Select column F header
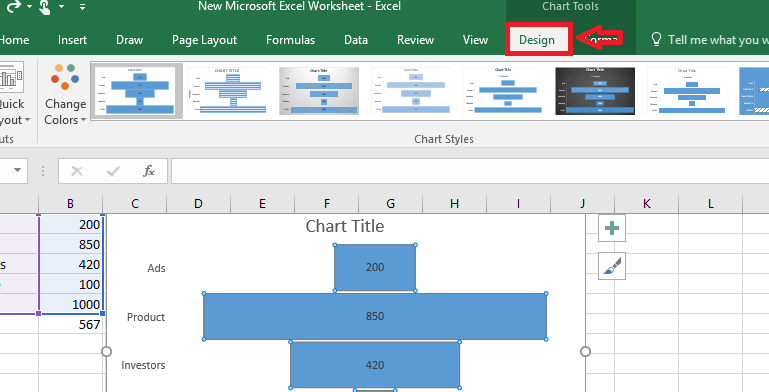The width and height of the screenshot is (769, 392). point(327,204)
